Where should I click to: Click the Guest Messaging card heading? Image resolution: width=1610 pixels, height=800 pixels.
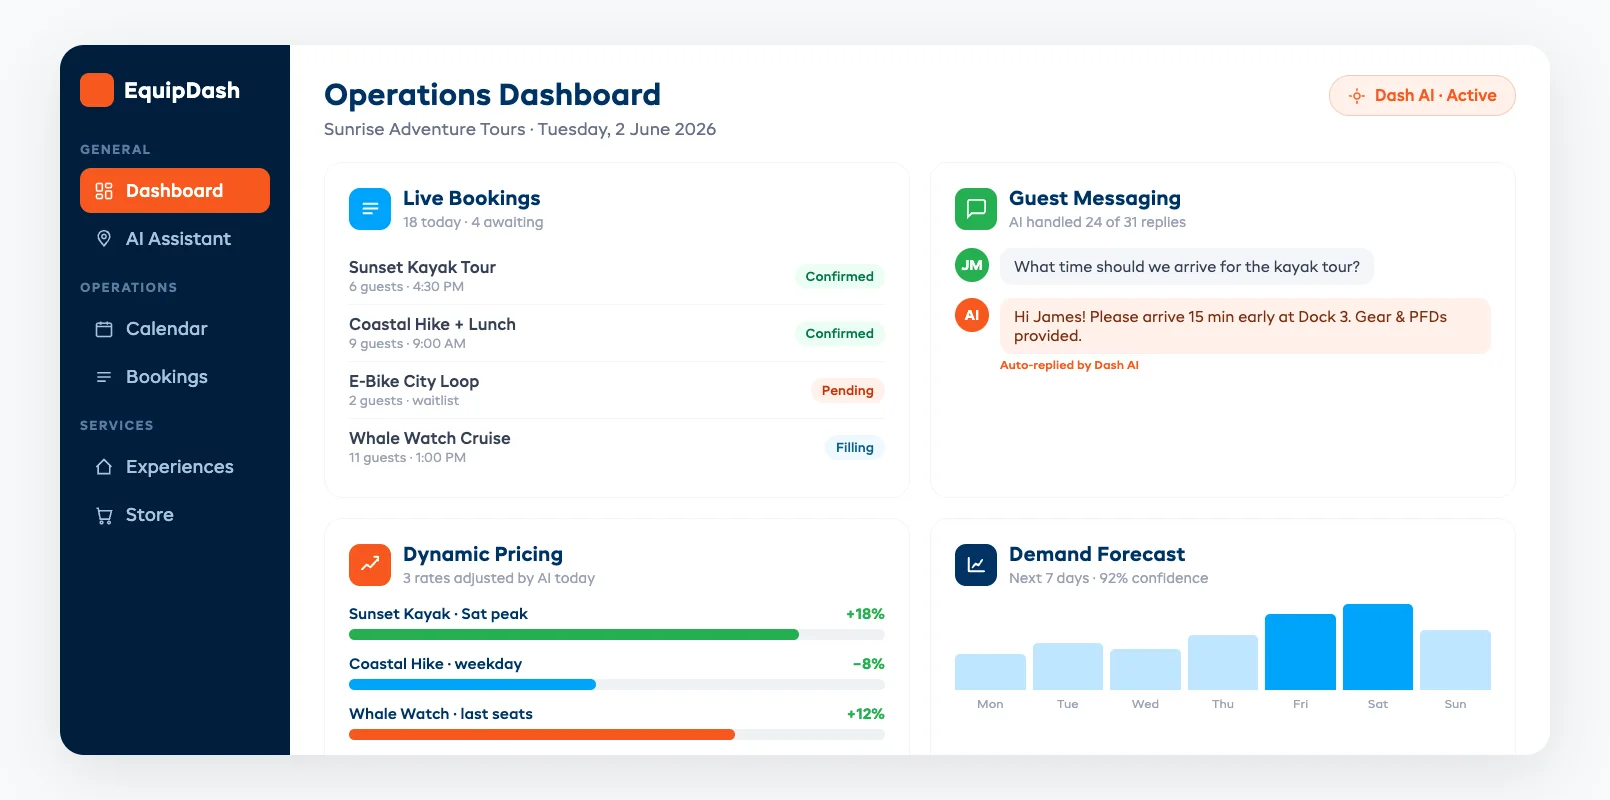pyautogui.click(x=1095, y=198)
